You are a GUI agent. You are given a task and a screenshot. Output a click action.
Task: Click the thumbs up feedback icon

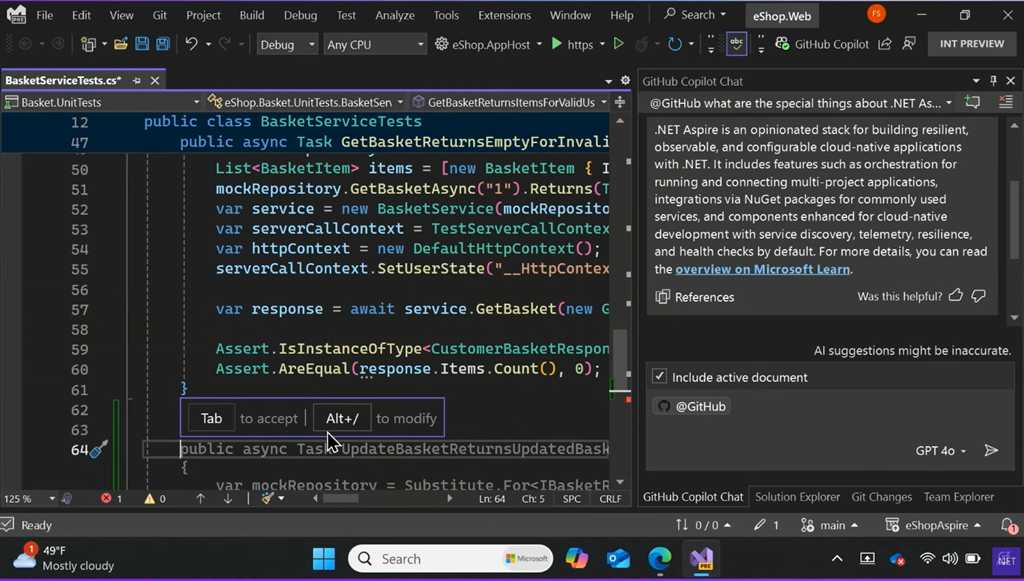click(955, 296)
